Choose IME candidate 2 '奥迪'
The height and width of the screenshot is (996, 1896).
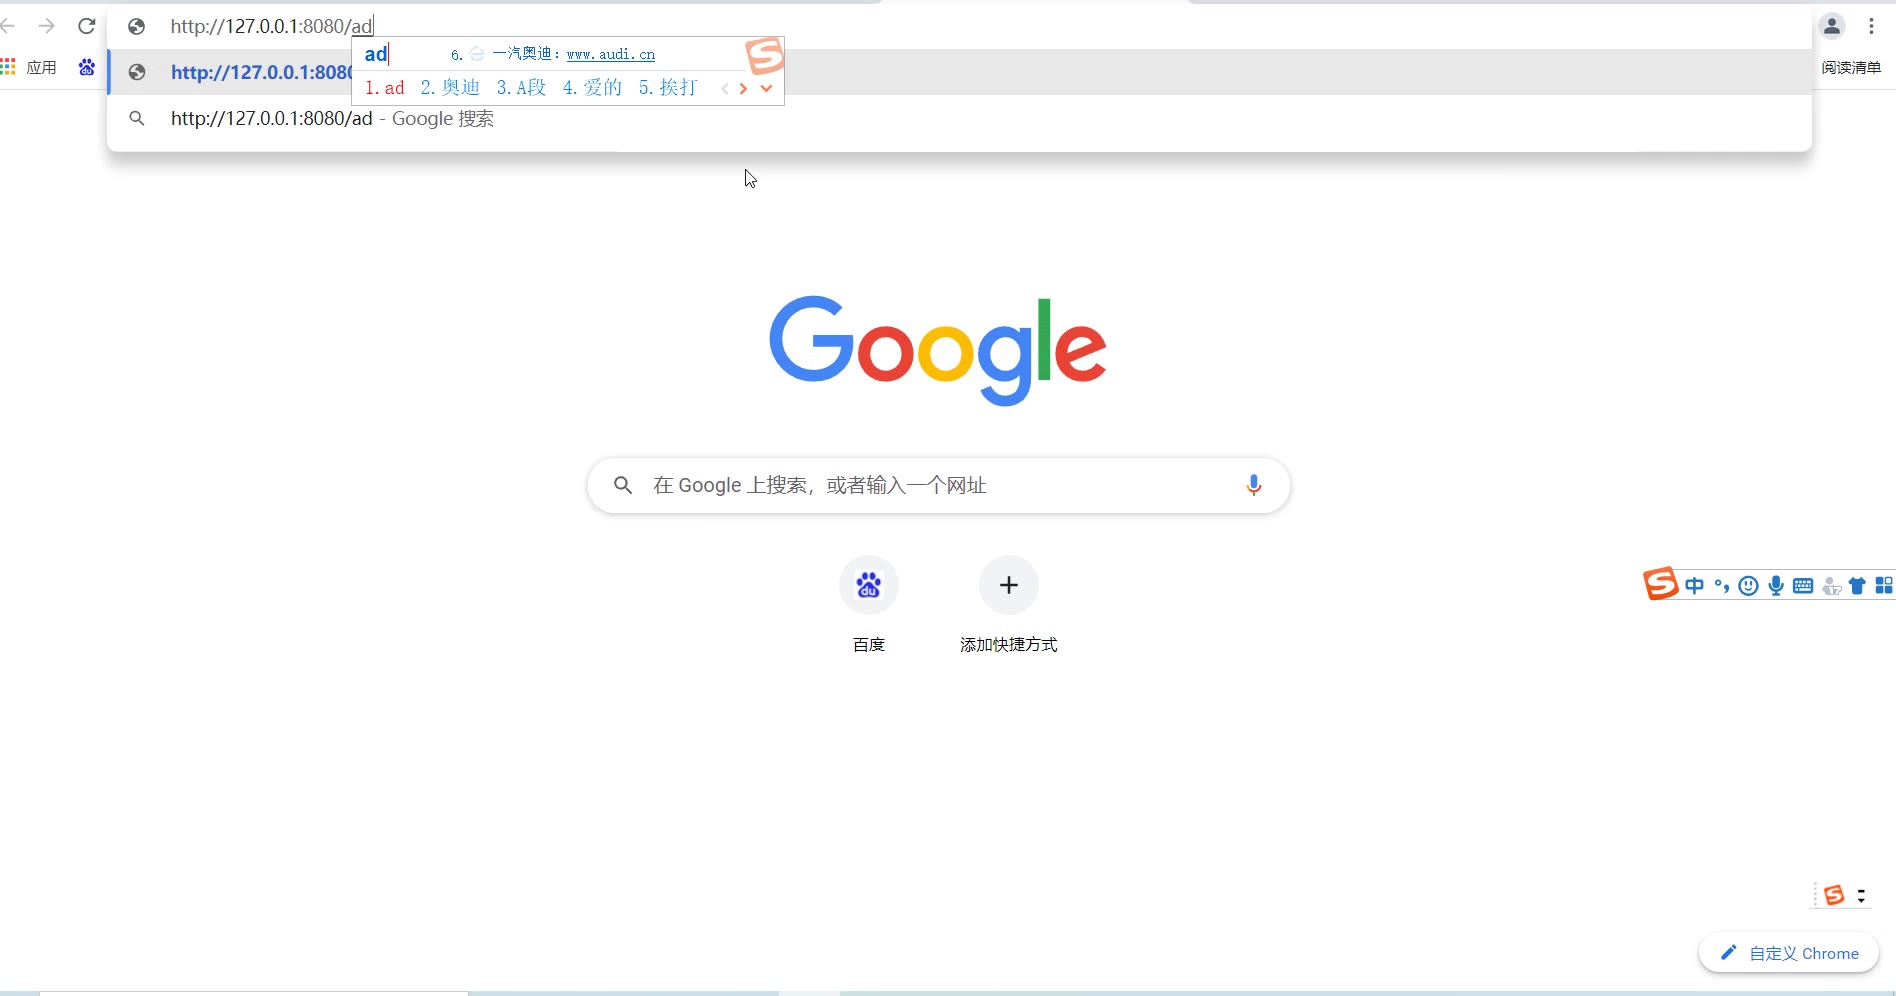click(x=450, y=88)
